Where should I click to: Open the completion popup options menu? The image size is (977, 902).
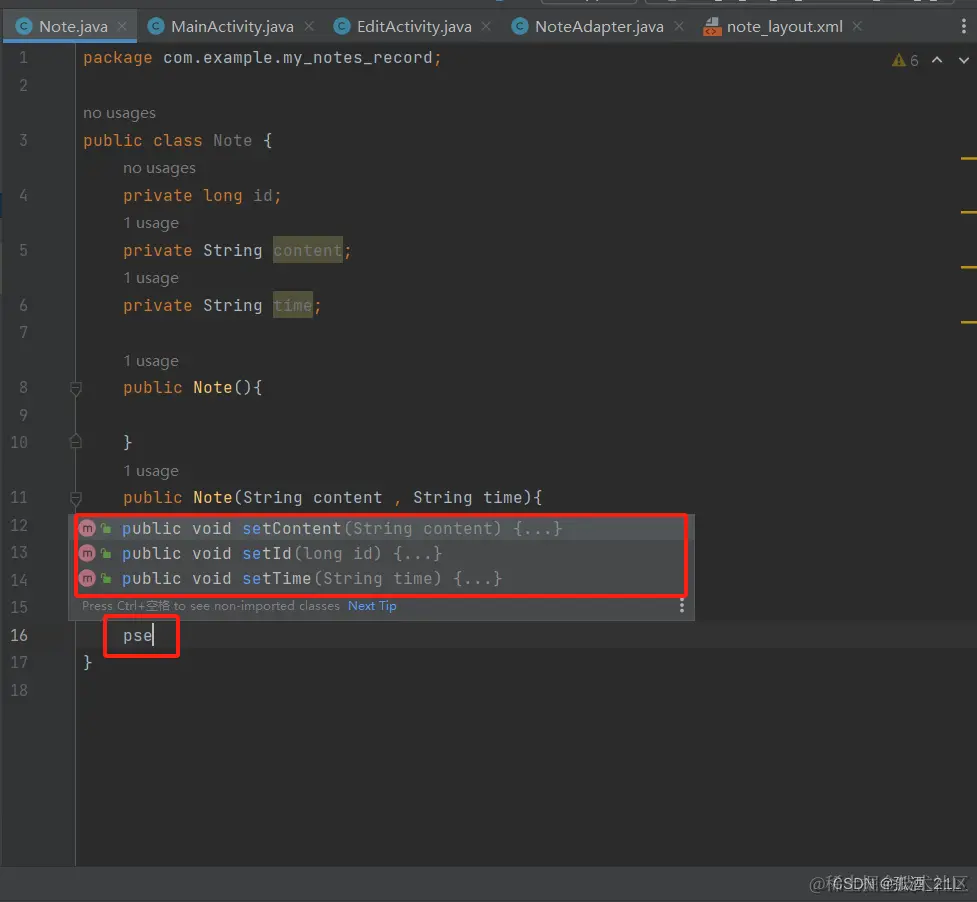(x=682, y=605)
